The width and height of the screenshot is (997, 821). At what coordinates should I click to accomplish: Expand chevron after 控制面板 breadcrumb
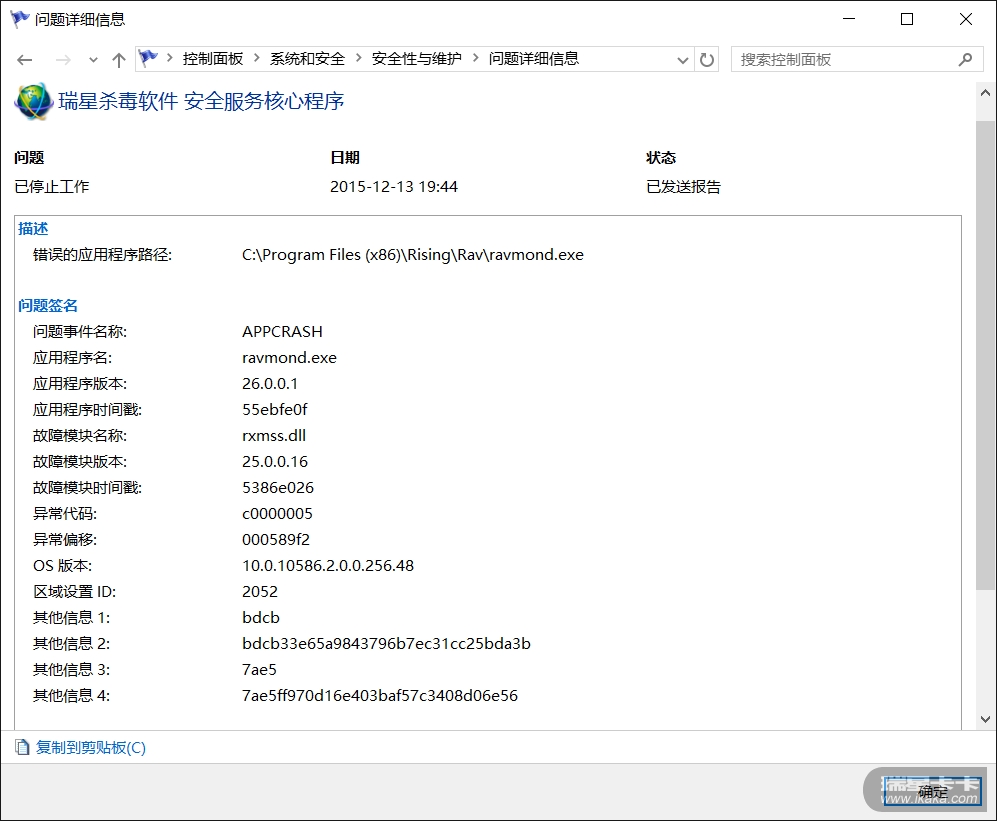tap(257, 59)
